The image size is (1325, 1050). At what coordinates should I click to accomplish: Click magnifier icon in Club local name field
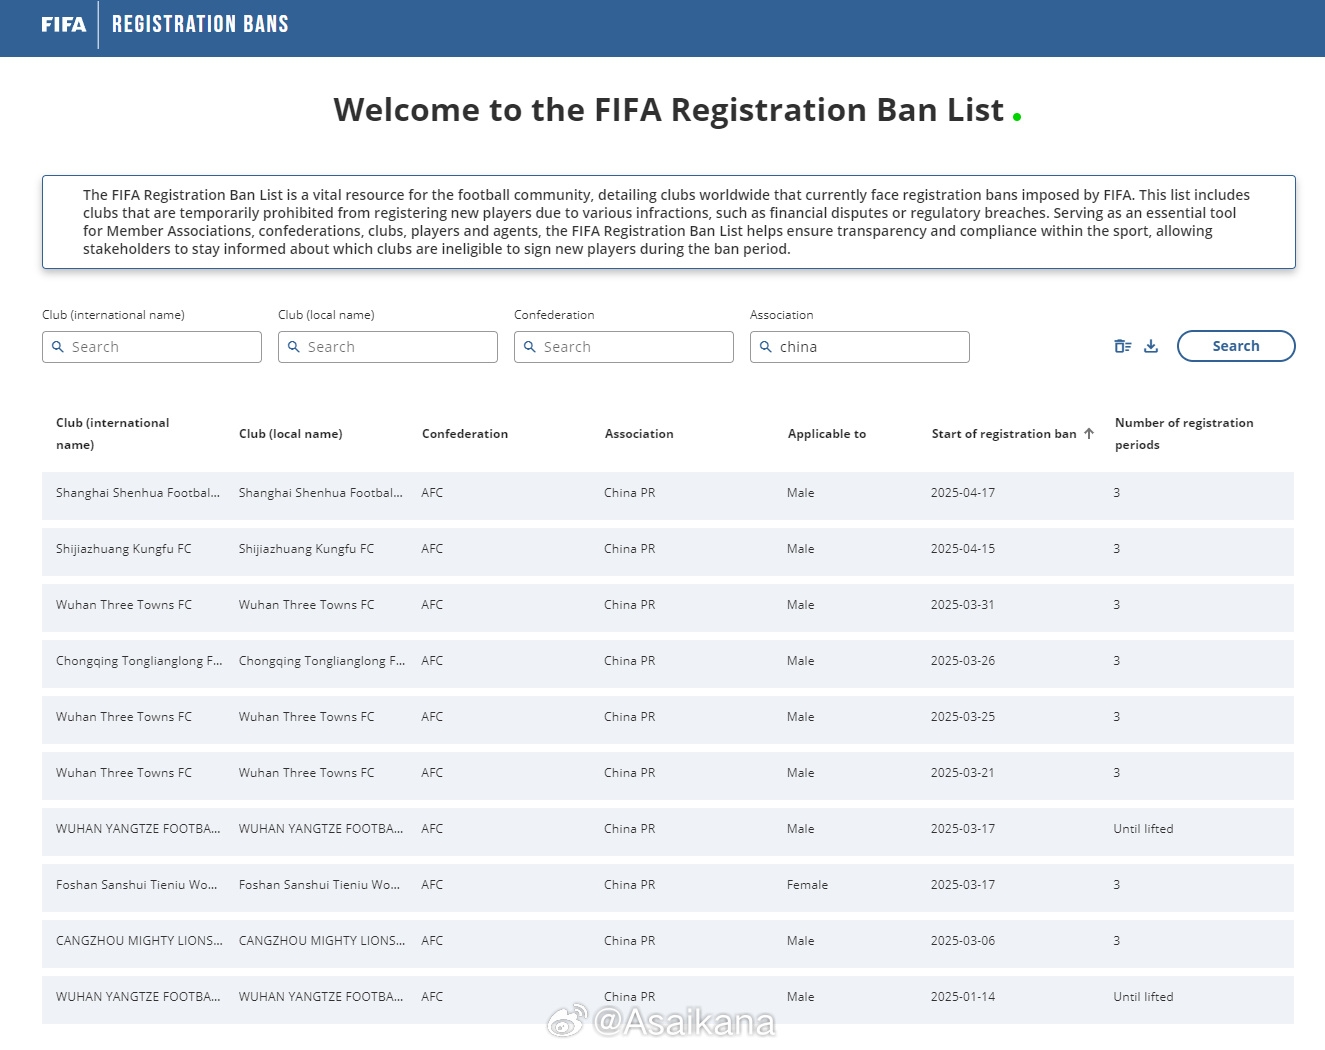[x=294, y=347]
